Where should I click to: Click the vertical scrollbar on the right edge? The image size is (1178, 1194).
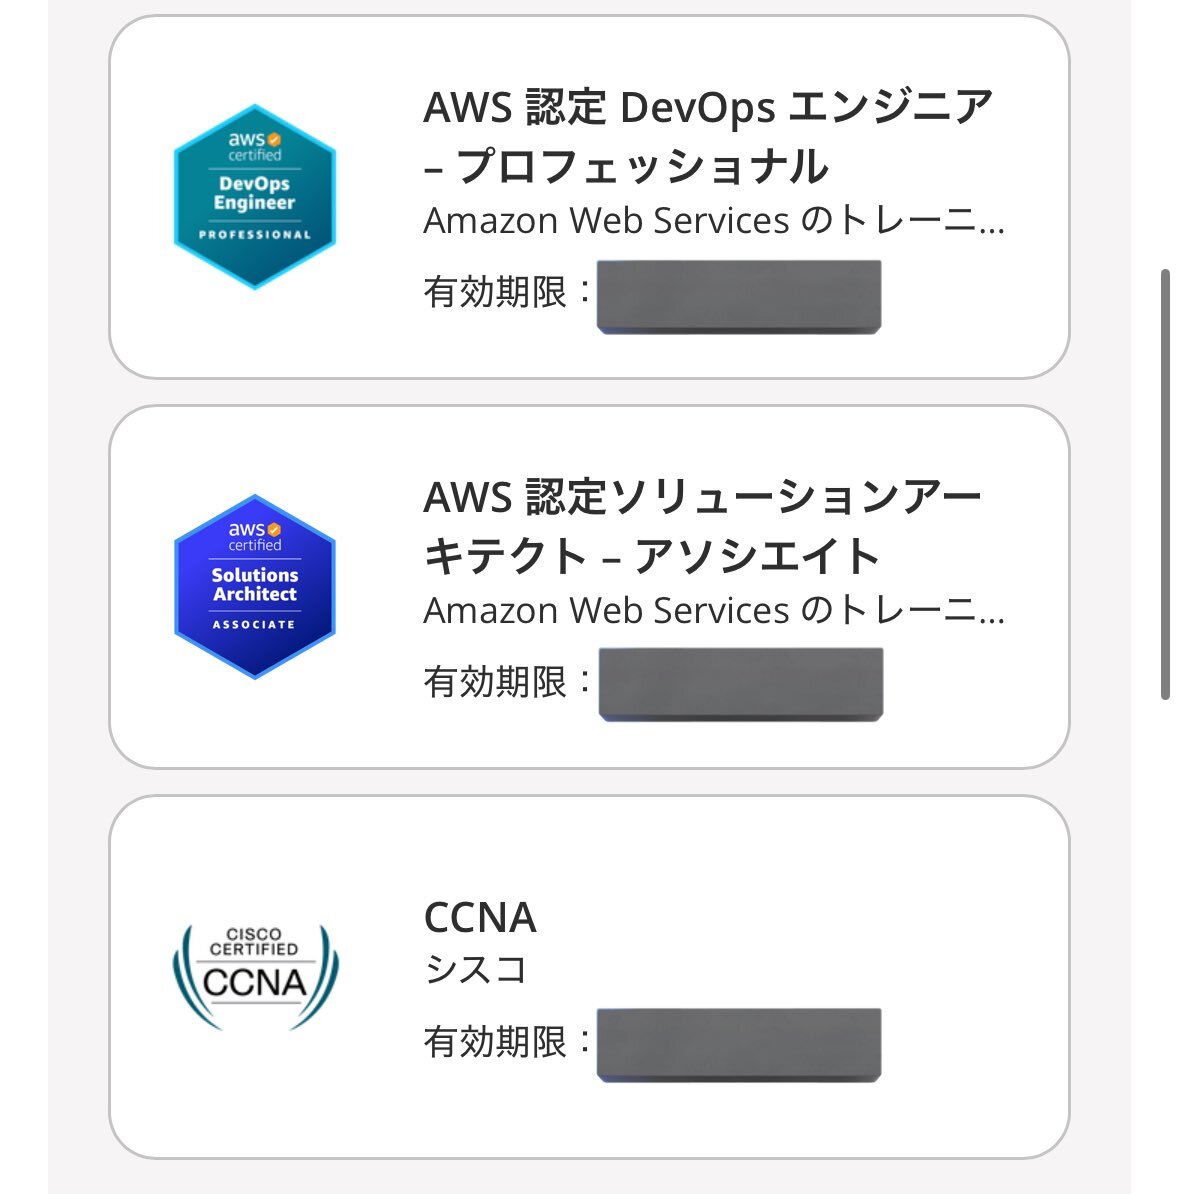click(1165, 484)
